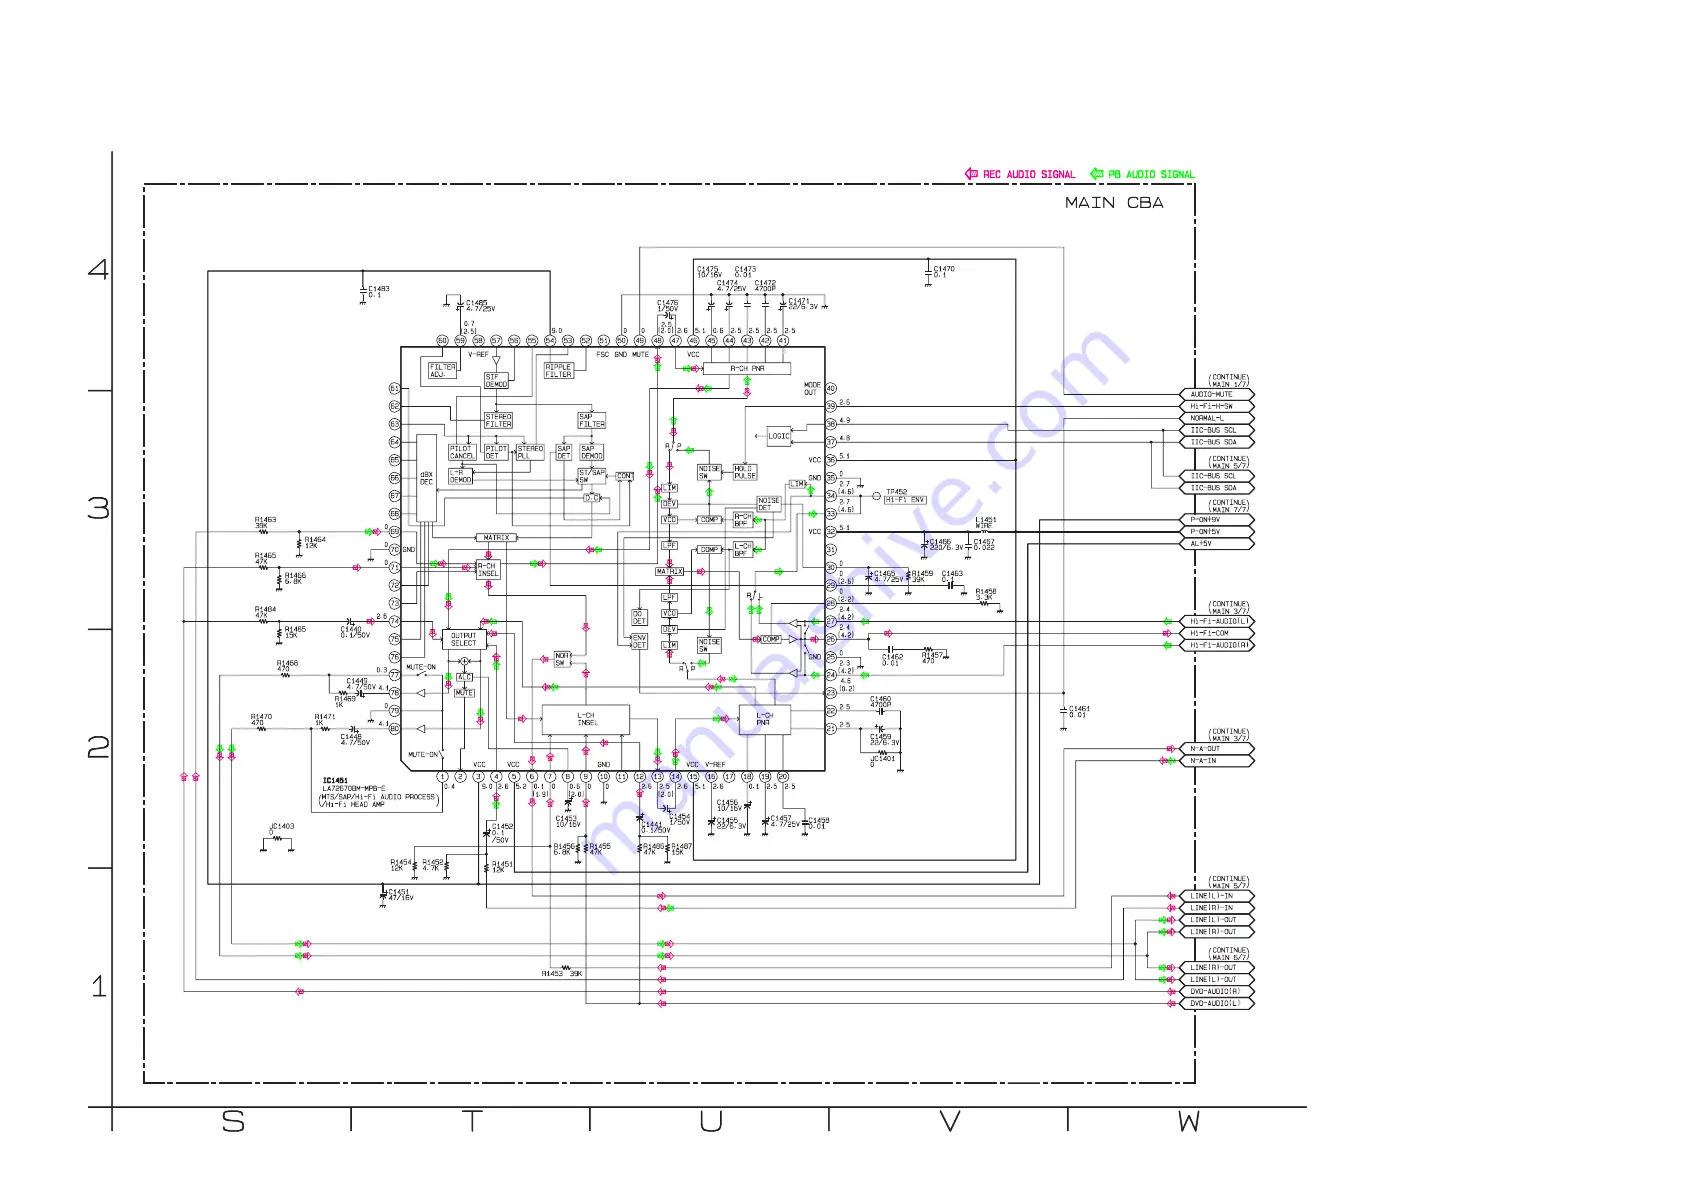Click the OUTPUT SELECT block
Viewport: 1701px width, 1191px height.
point(464,640)
